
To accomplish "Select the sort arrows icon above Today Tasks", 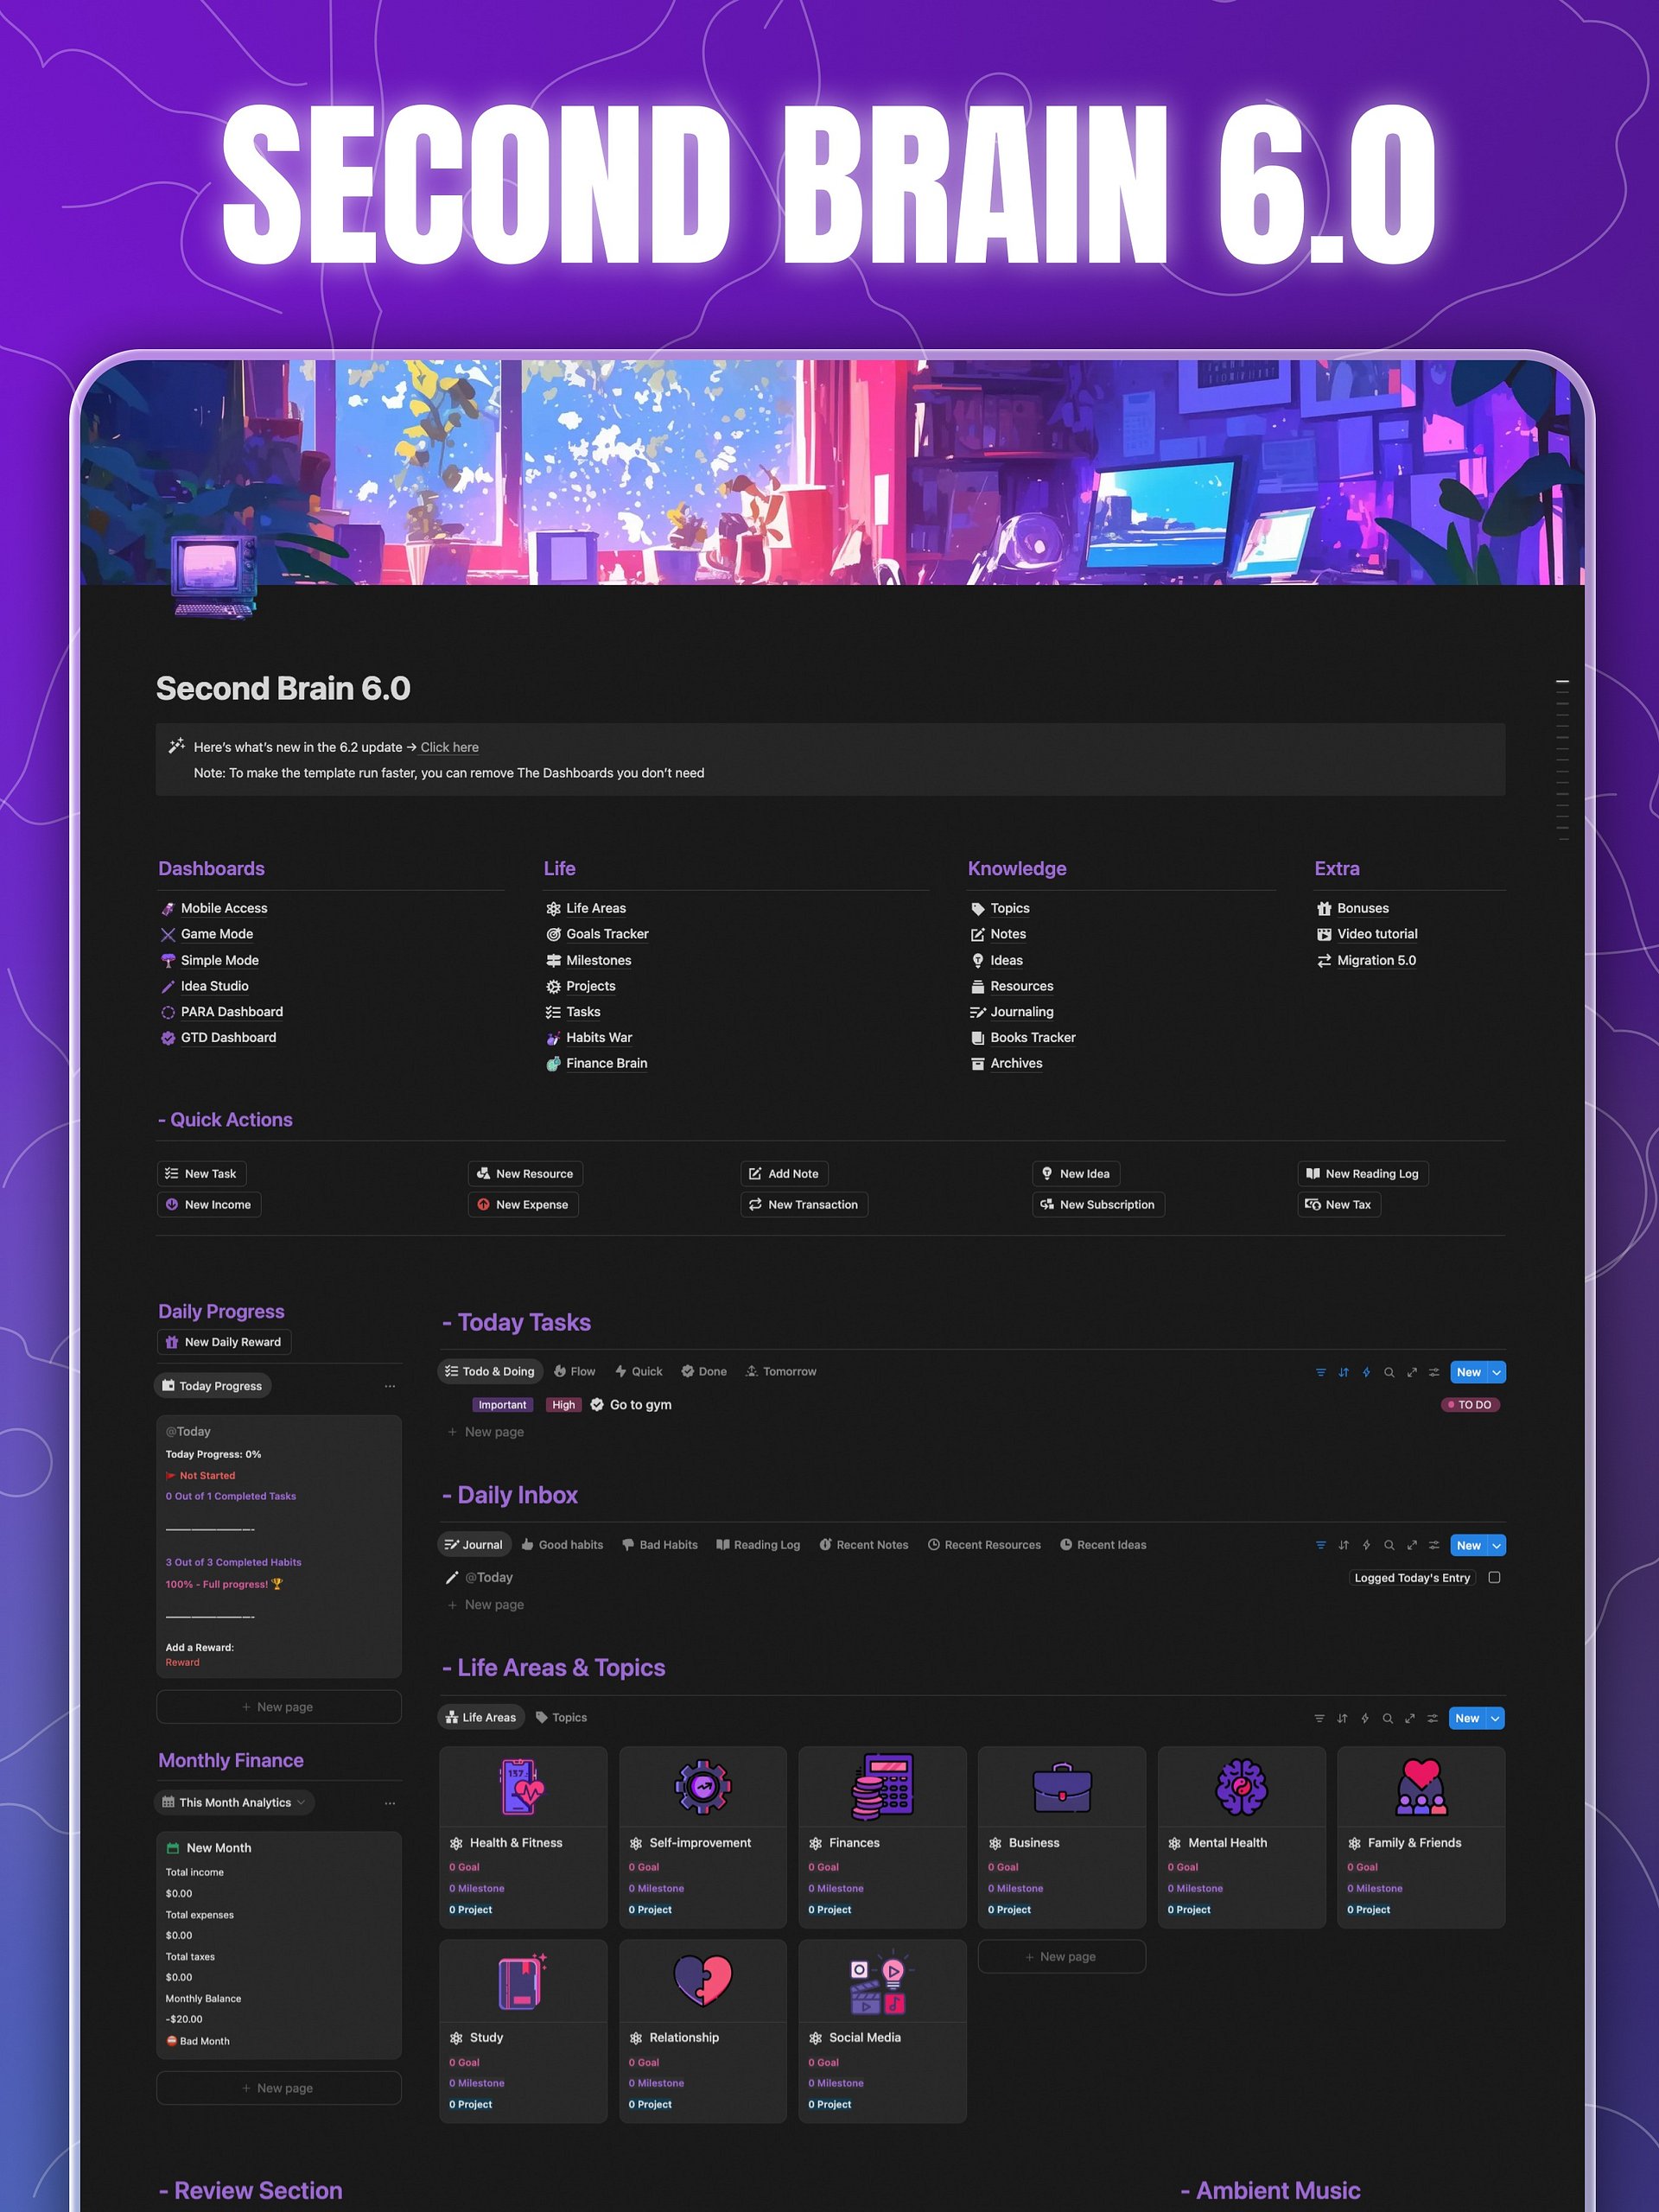I will coord(1344,1372).
